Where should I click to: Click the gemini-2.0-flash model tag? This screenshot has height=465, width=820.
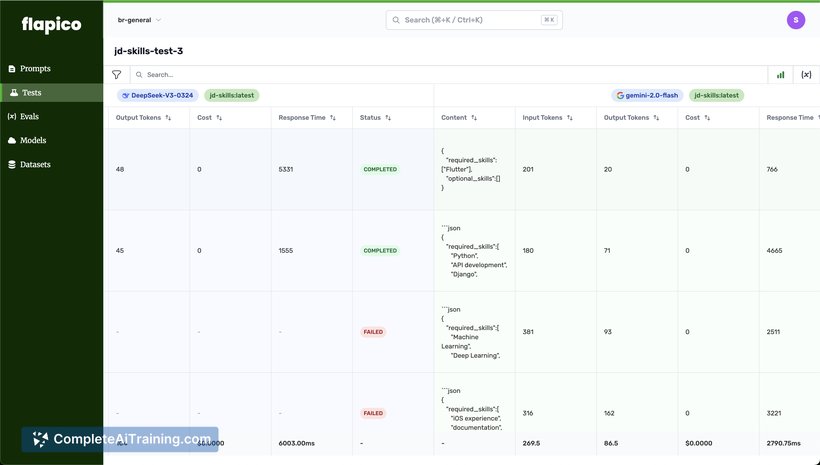coord(647,95)
